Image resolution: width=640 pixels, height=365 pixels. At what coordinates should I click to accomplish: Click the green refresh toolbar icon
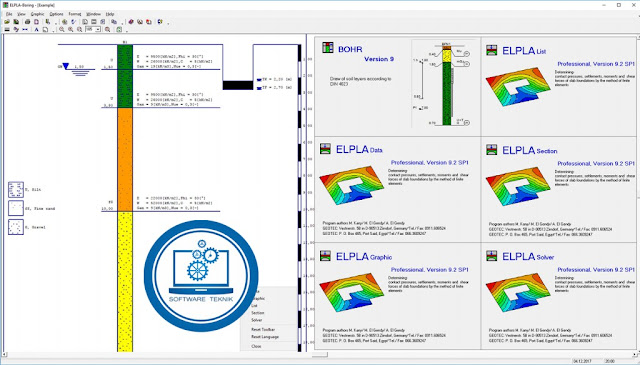click(x=119, y=29)
